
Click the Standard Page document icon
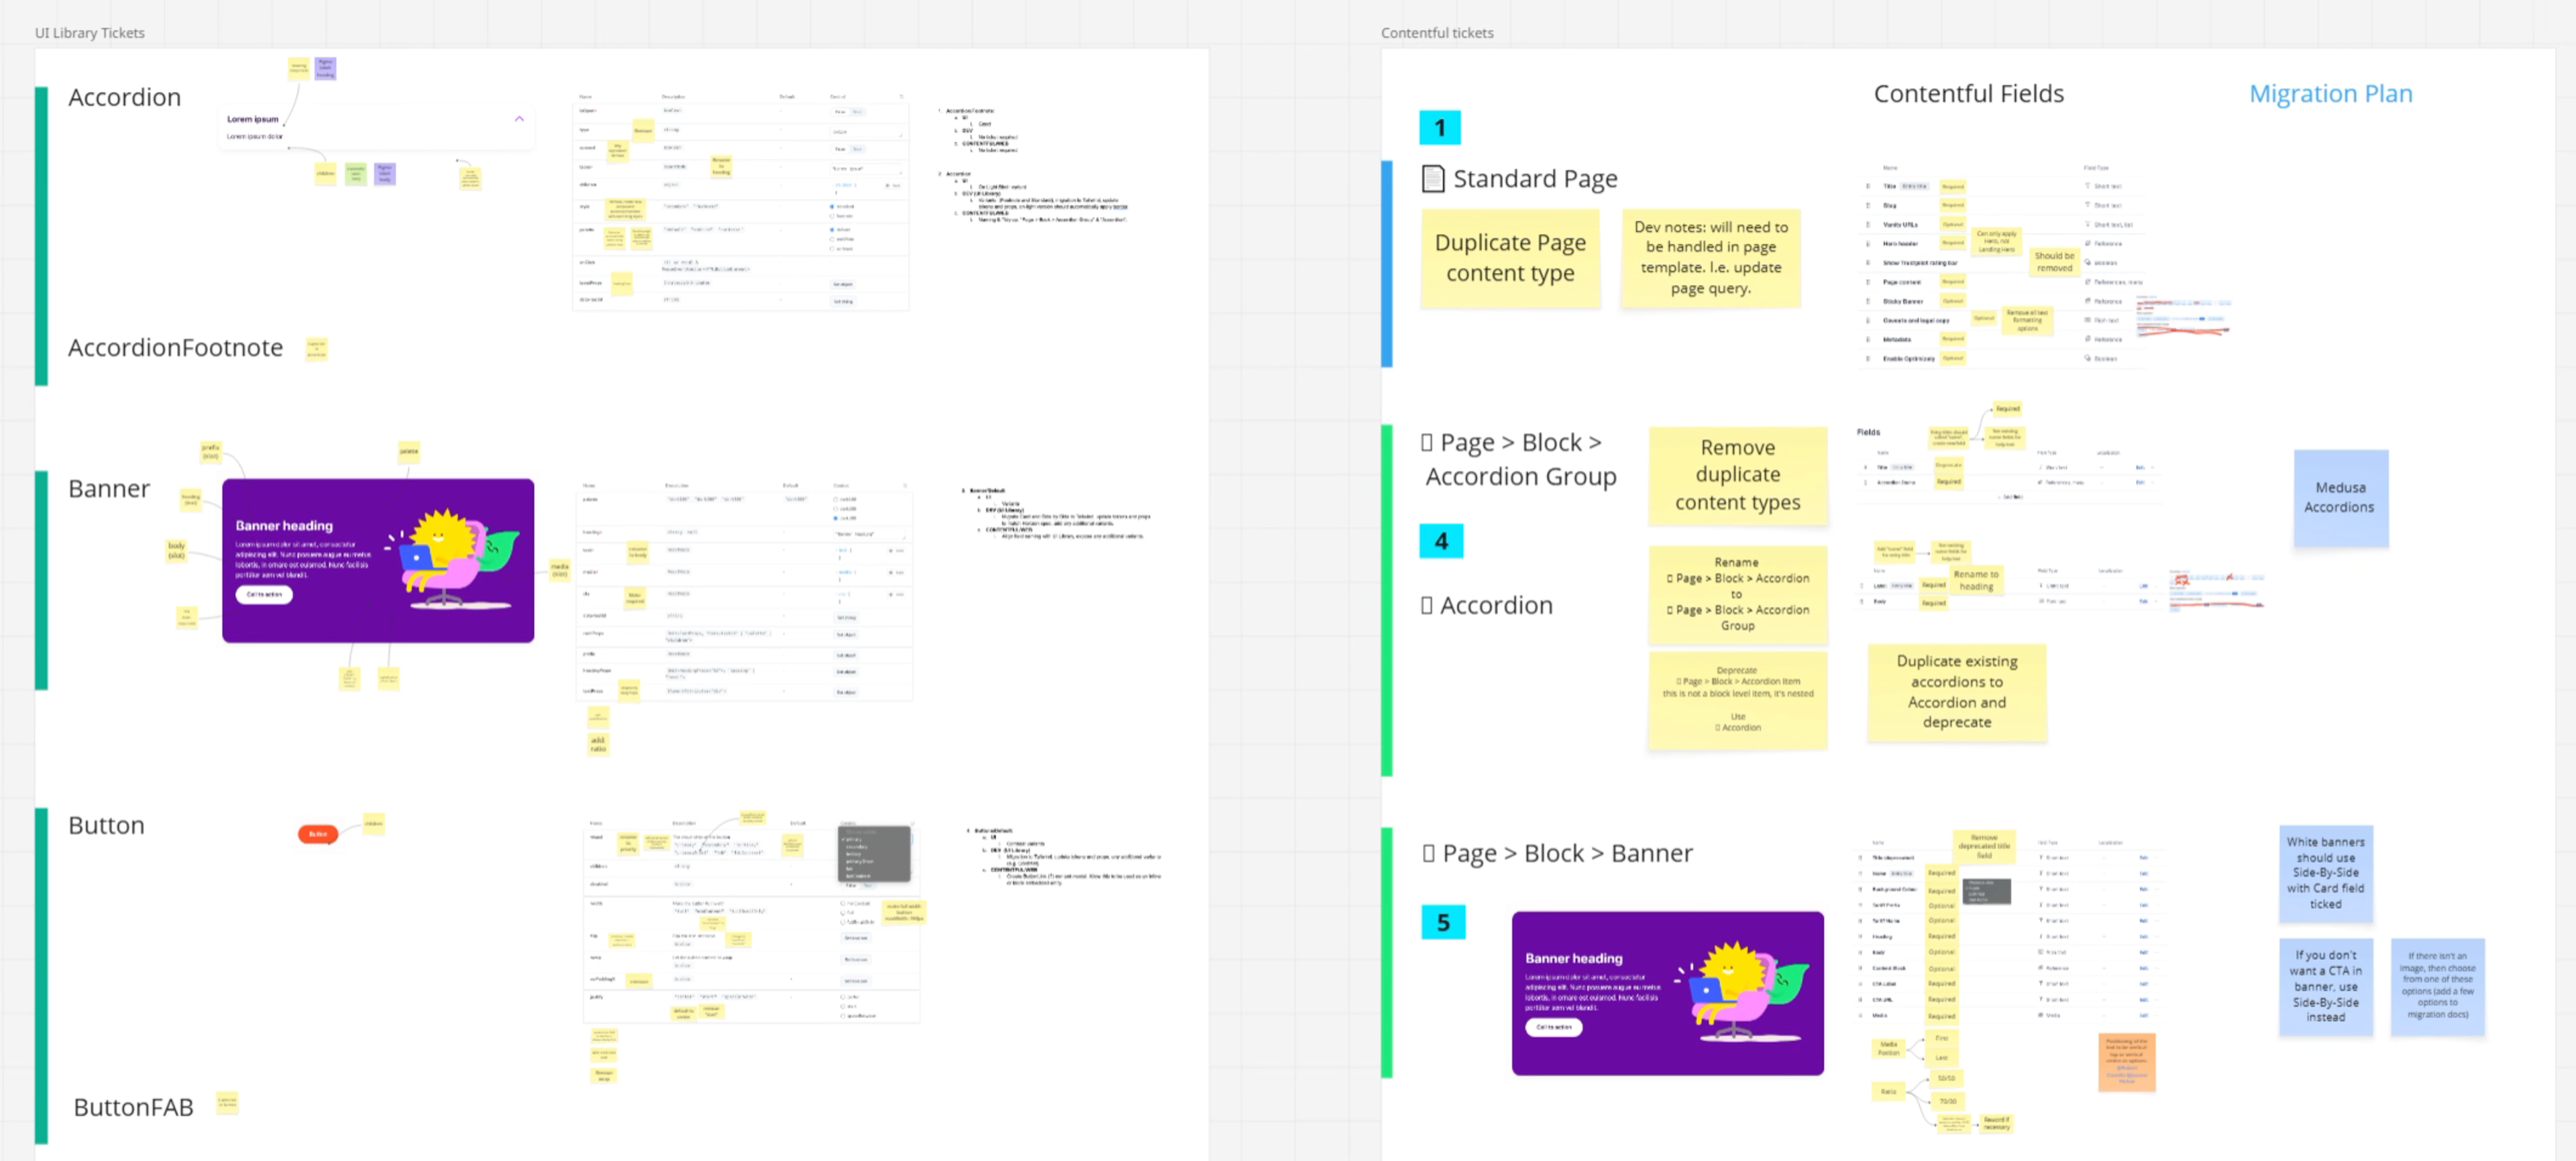point(1432,179)
